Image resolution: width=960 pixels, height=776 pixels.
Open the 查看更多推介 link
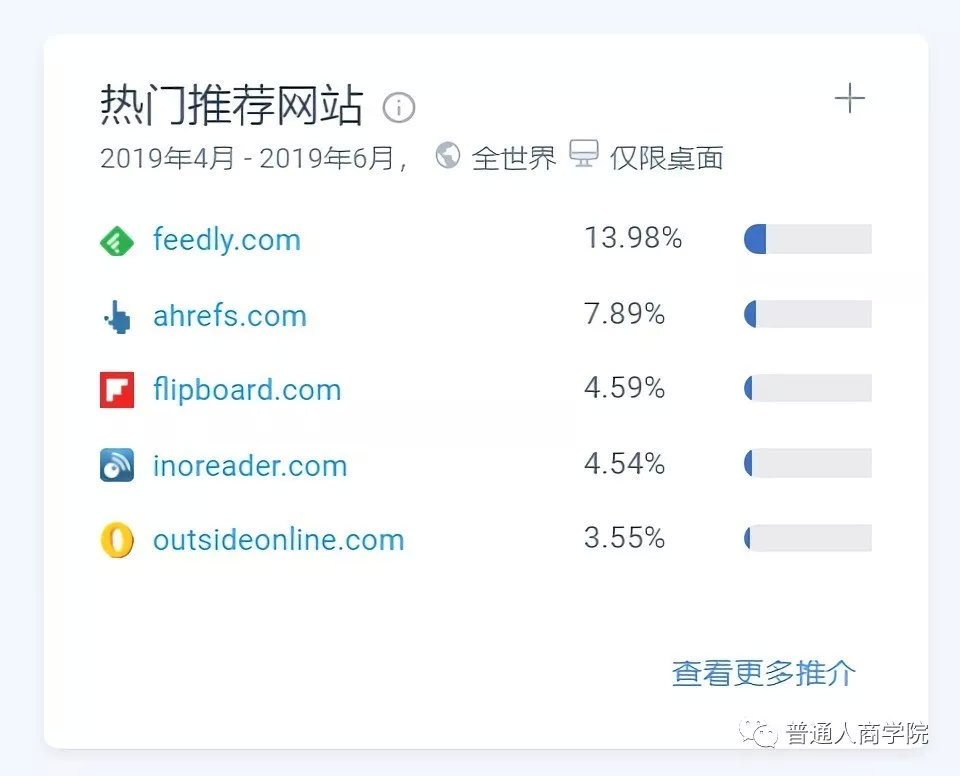pos(763,673)
